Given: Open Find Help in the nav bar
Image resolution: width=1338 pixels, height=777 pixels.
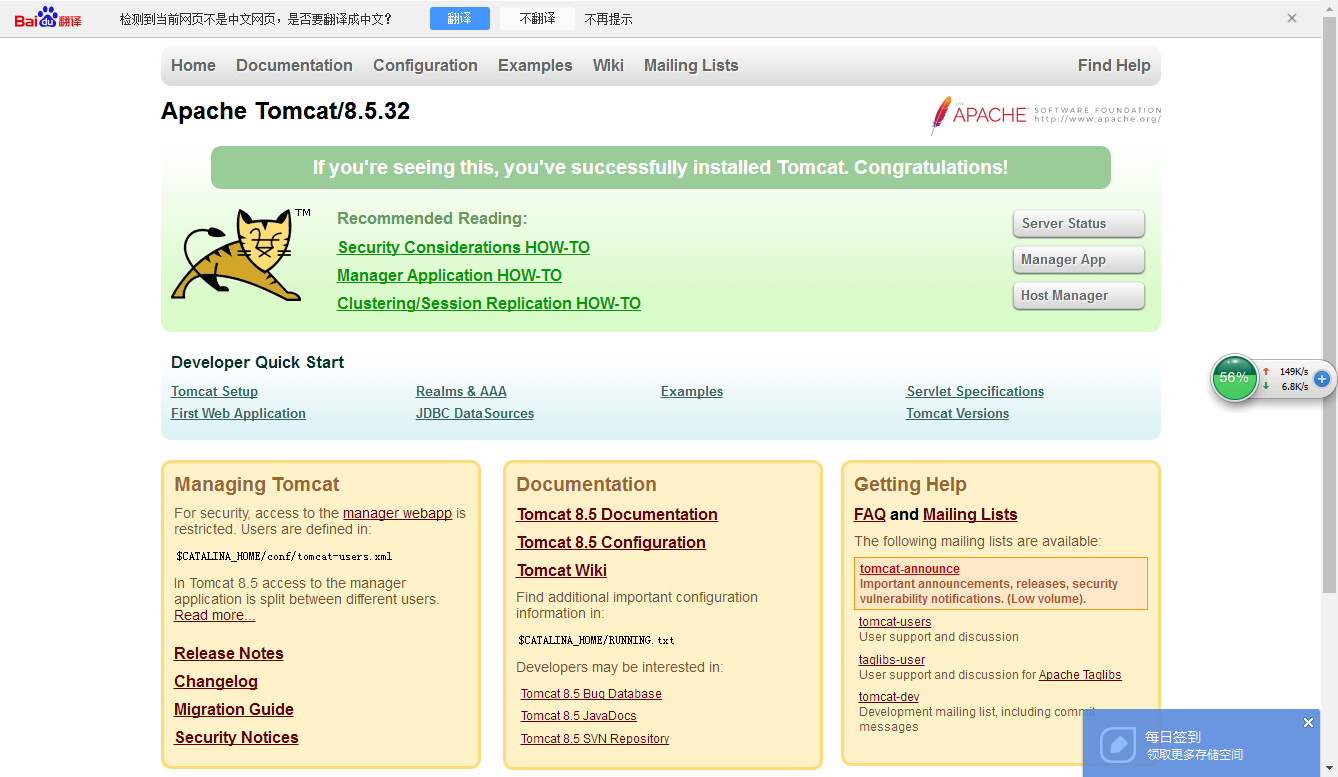Looking at the screenshot, I should pyautogui.click(x=1114, y=65).
